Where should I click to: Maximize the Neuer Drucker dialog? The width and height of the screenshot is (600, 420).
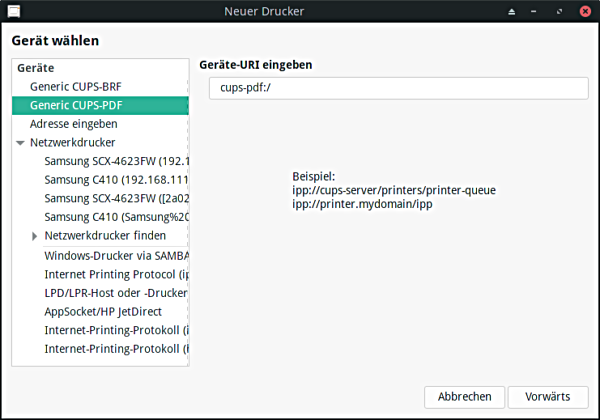[x=559, y=11]
